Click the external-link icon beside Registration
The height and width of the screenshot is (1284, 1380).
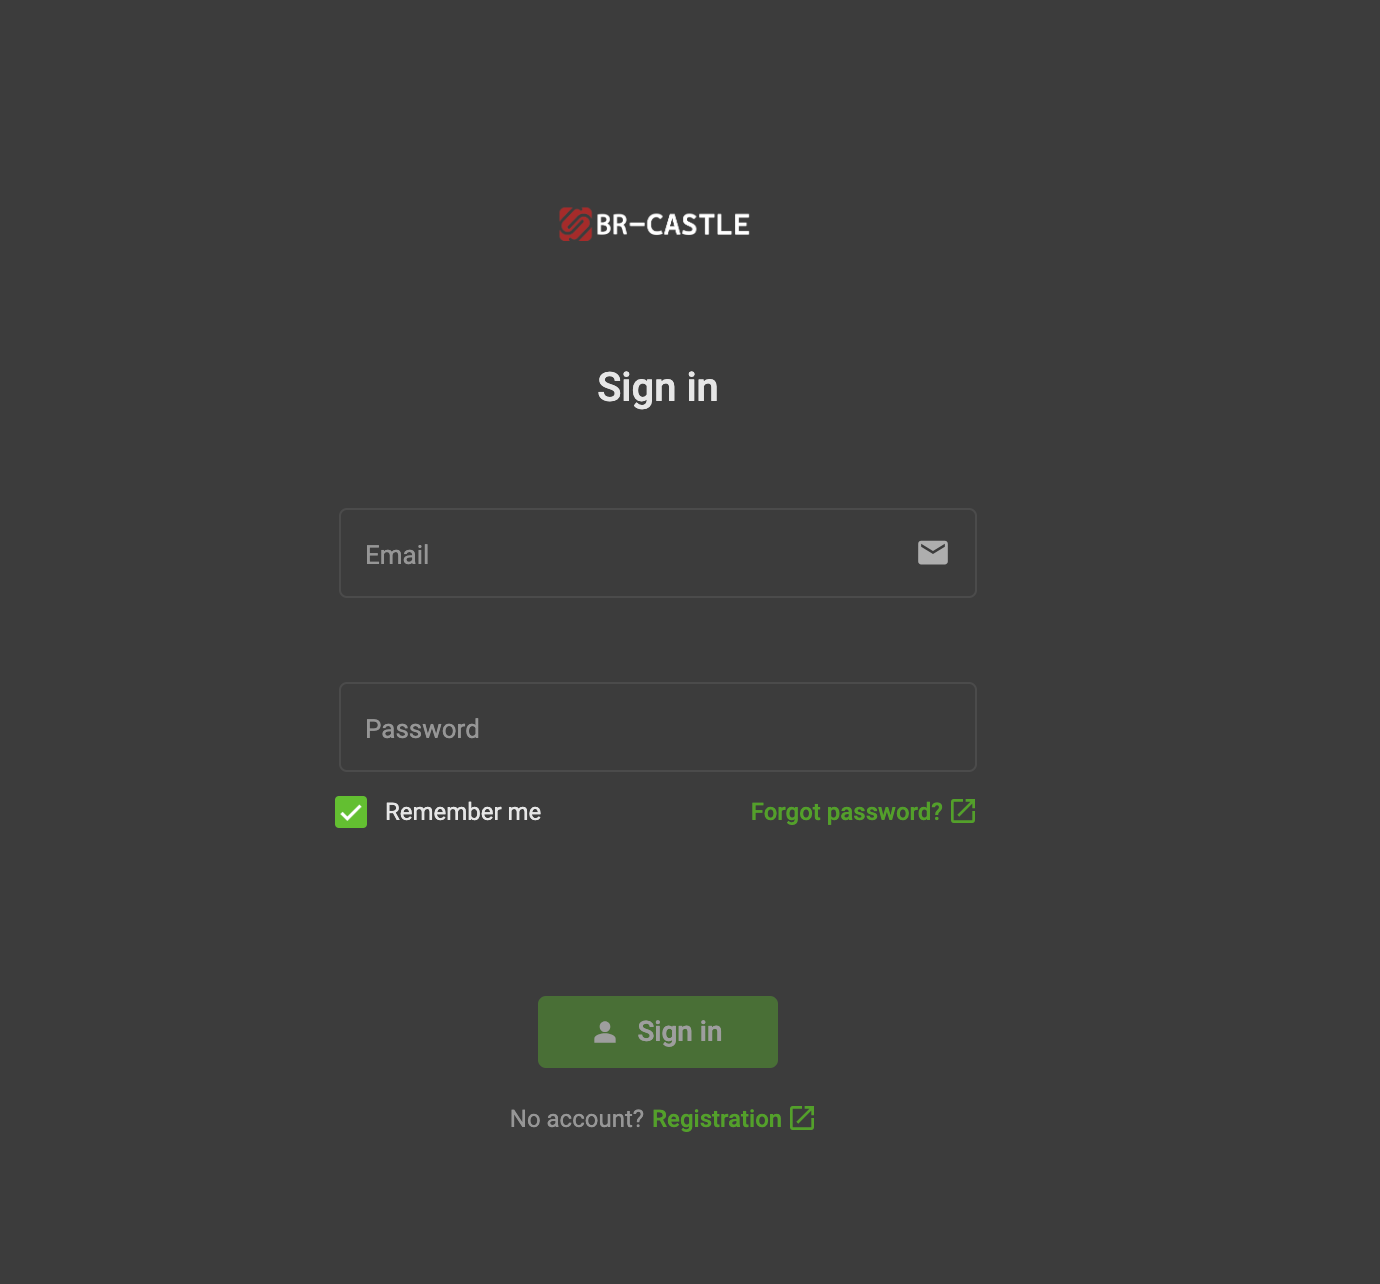[802, 1118]
